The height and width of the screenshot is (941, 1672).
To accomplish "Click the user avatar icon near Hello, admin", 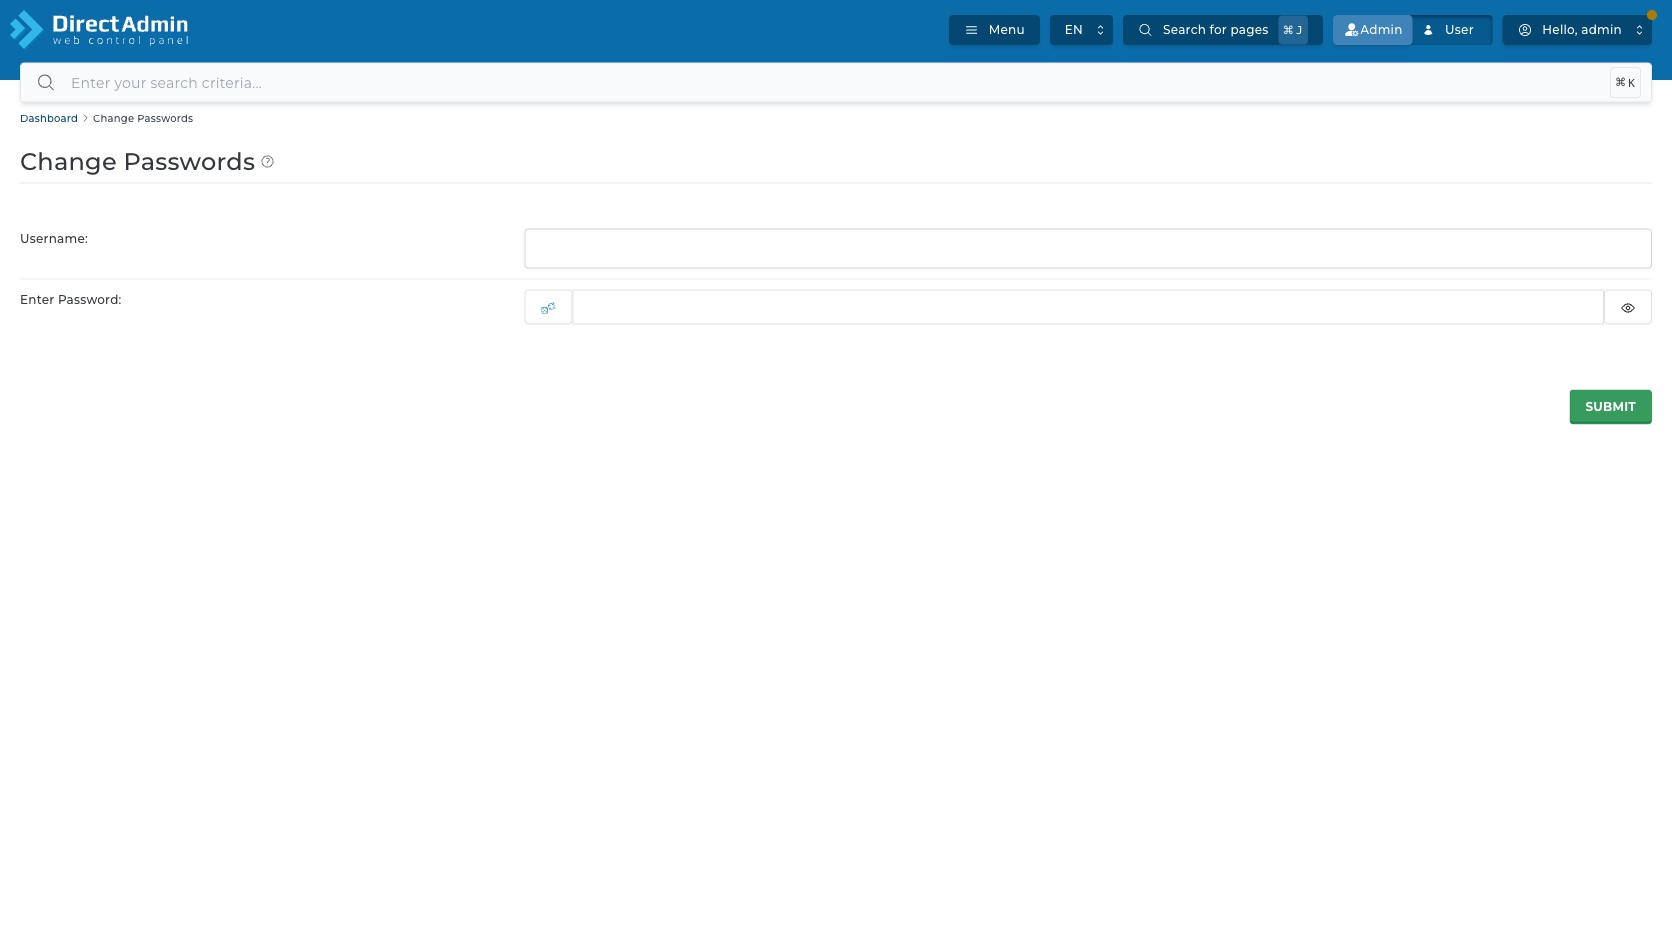I will point(1525,30).
